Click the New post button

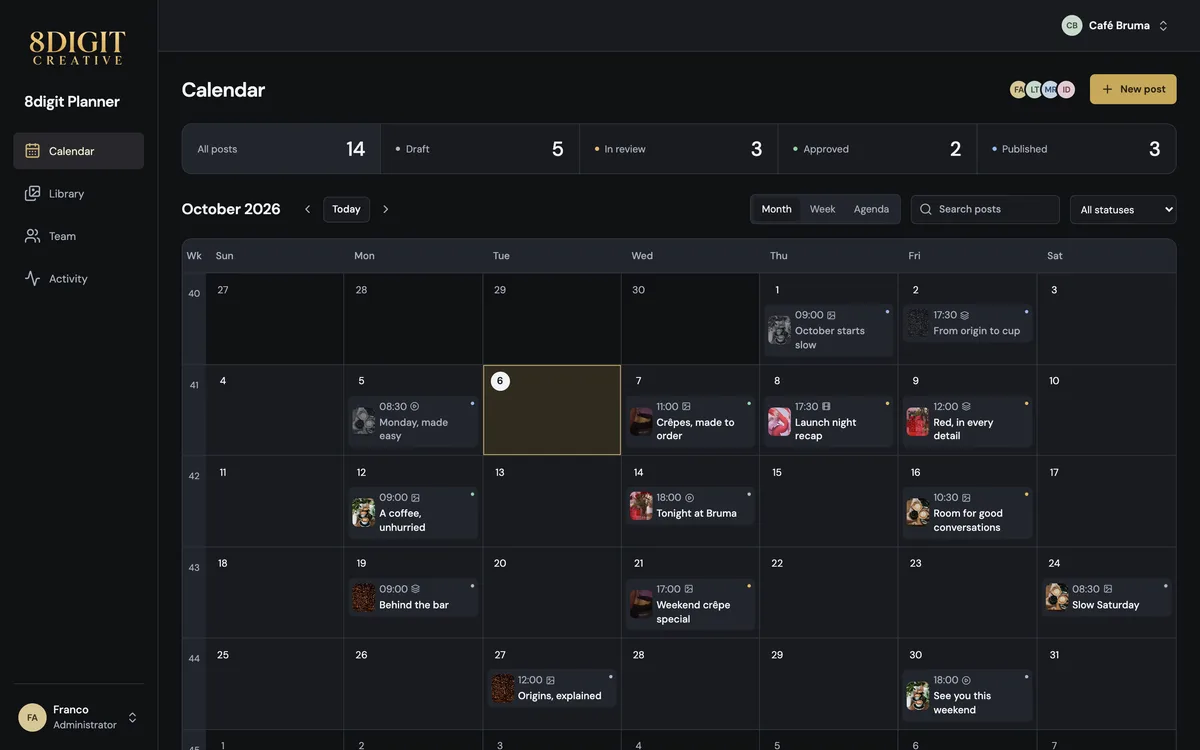tap(1133, 89)
